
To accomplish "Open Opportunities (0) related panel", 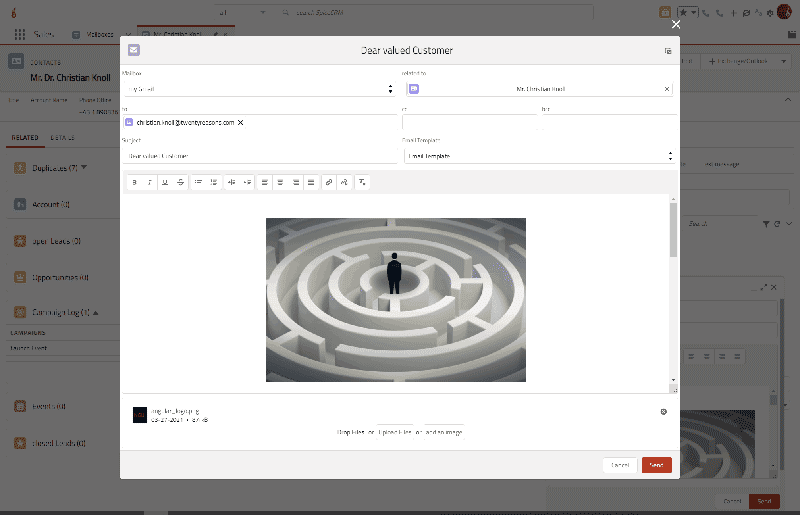I will pos(61,278).
